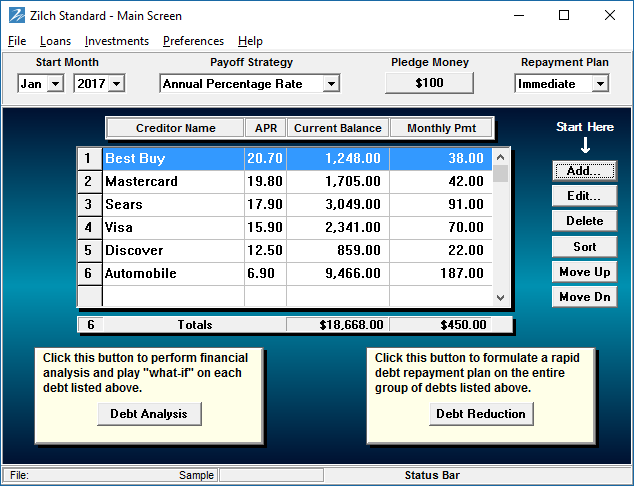
Task: Click the APR column header
Action: (x=266, y=128)
